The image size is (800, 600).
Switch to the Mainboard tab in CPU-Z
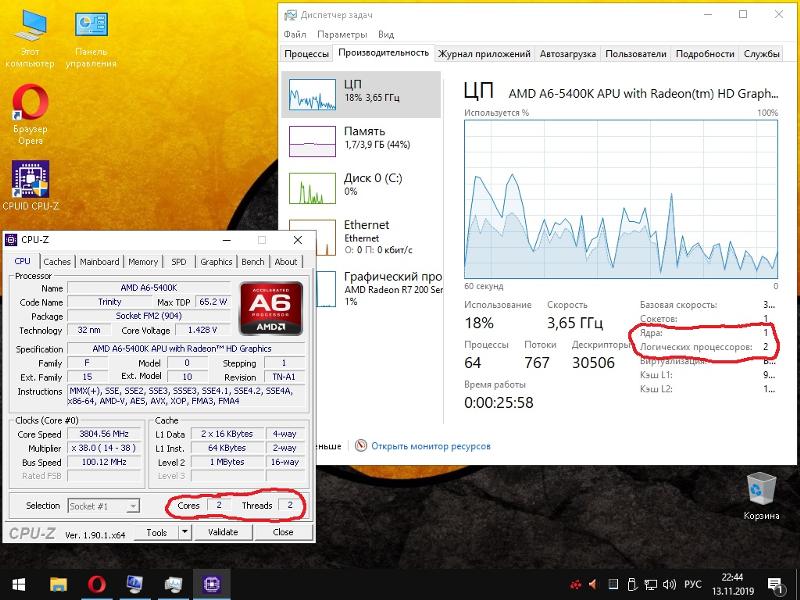coord(99,262)
